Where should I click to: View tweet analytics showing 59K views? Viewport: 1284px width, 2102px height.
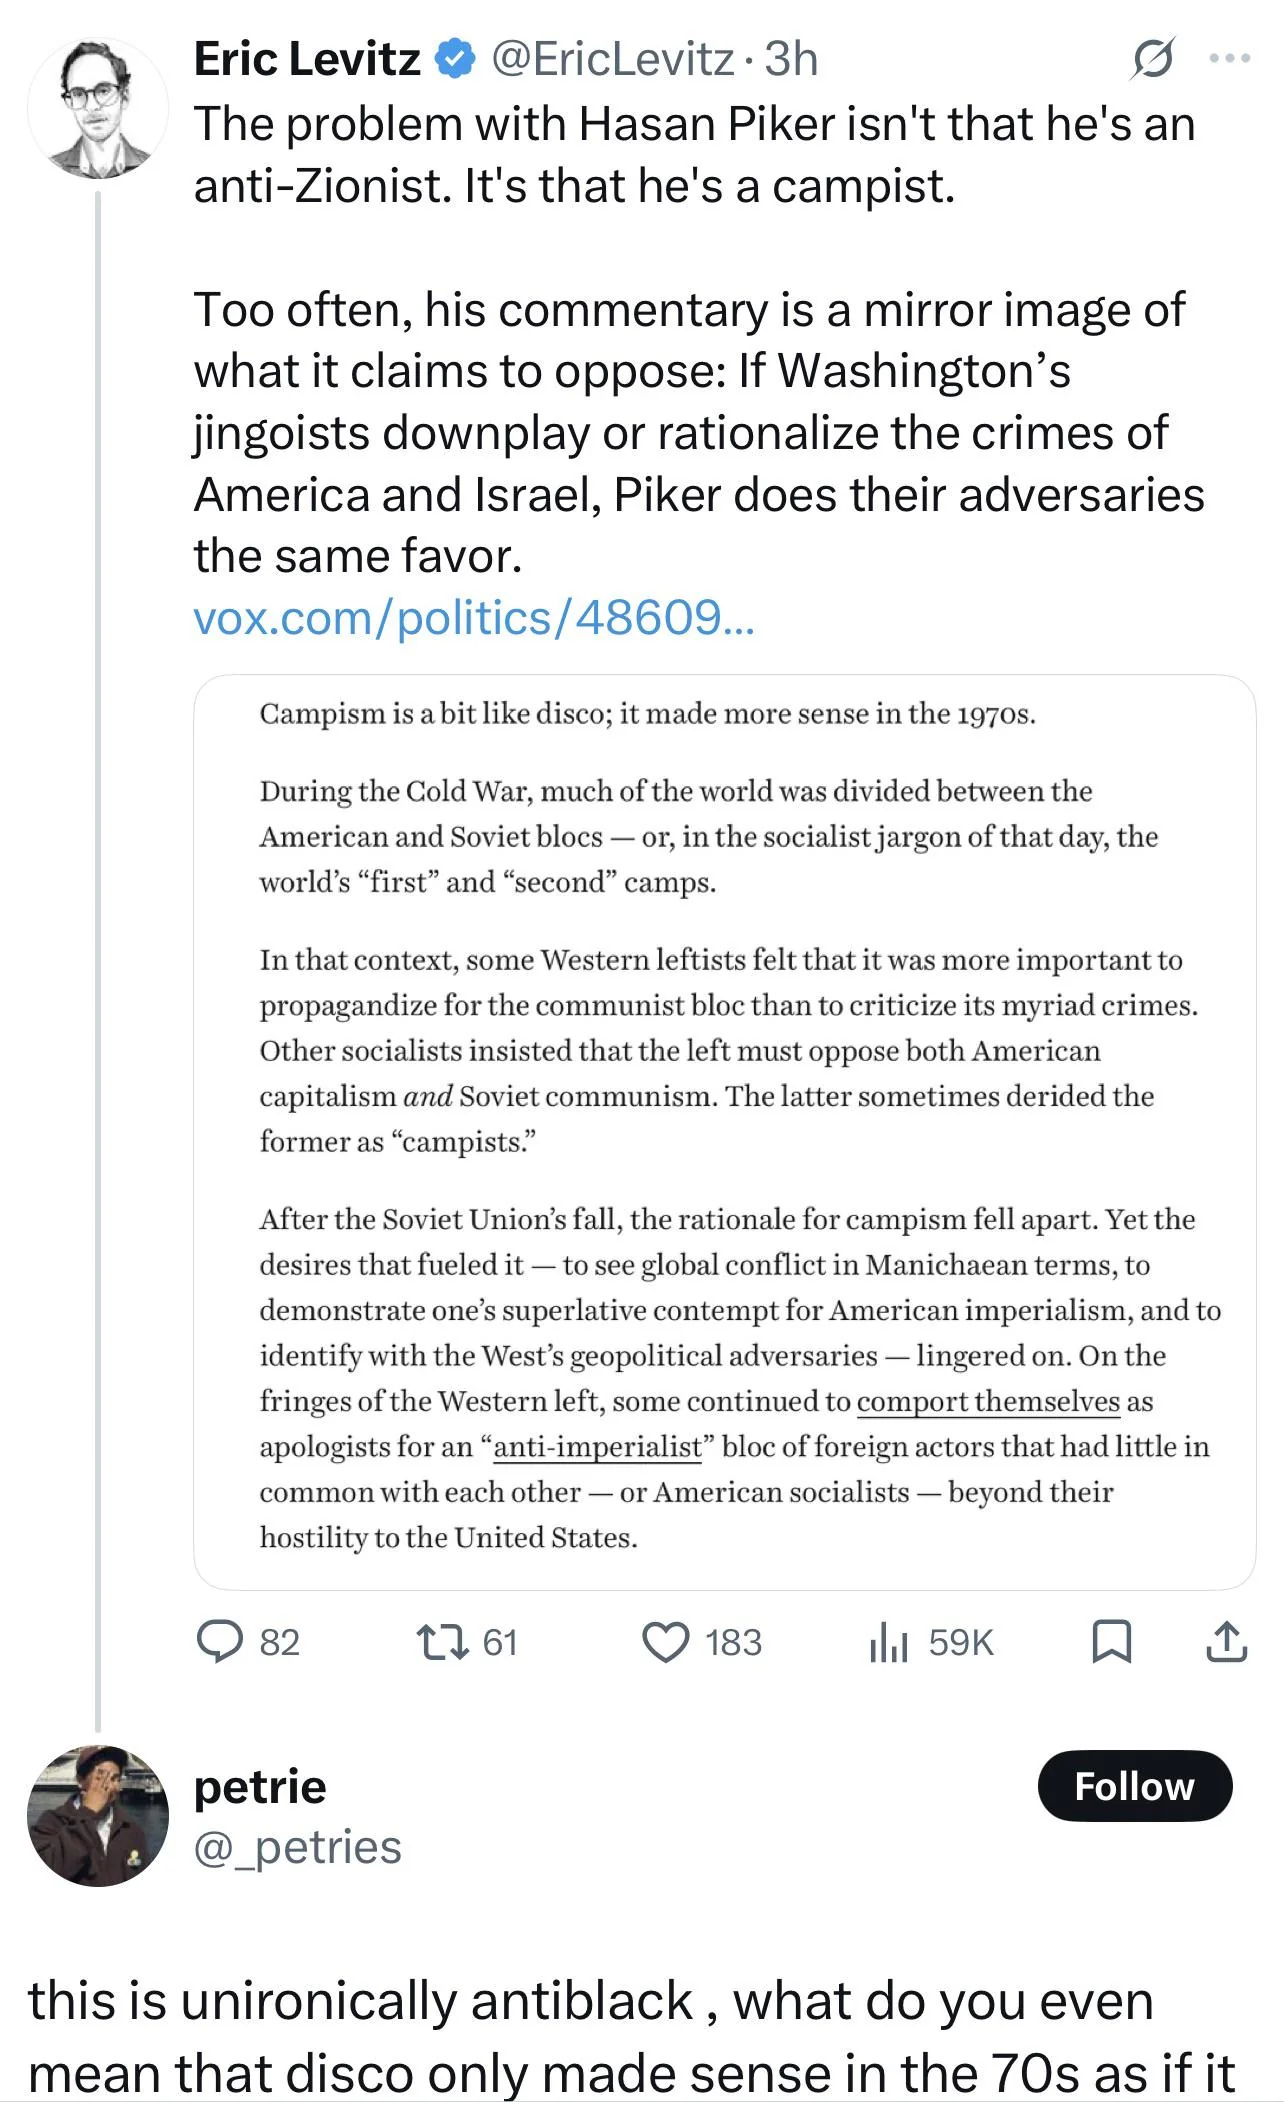888,1642
